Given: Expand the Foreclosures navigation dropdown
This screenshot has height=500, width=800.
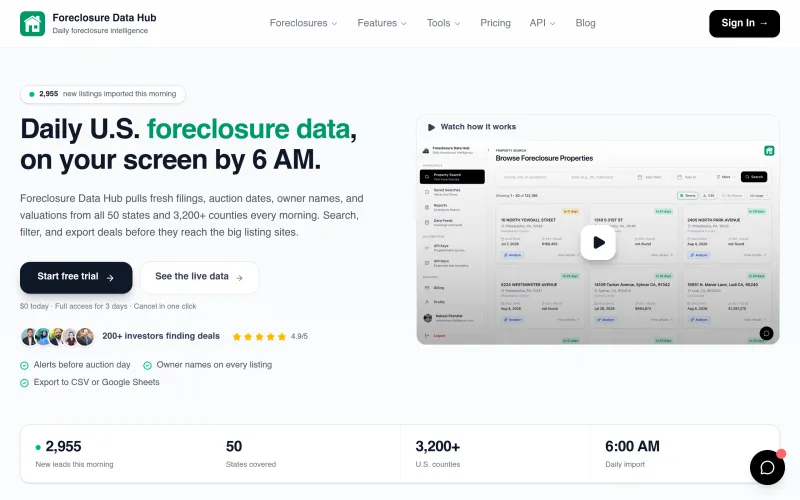Looking at the screenshot, I should [x=303, y=23].
